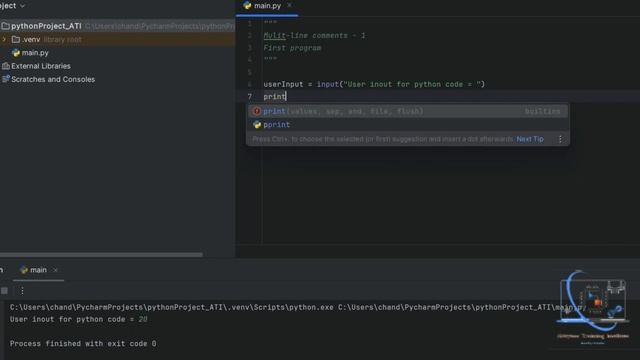The image size is (640, 360).
Task: Open the completion popup options kebab menu
Action: click(x=560, y=139)
